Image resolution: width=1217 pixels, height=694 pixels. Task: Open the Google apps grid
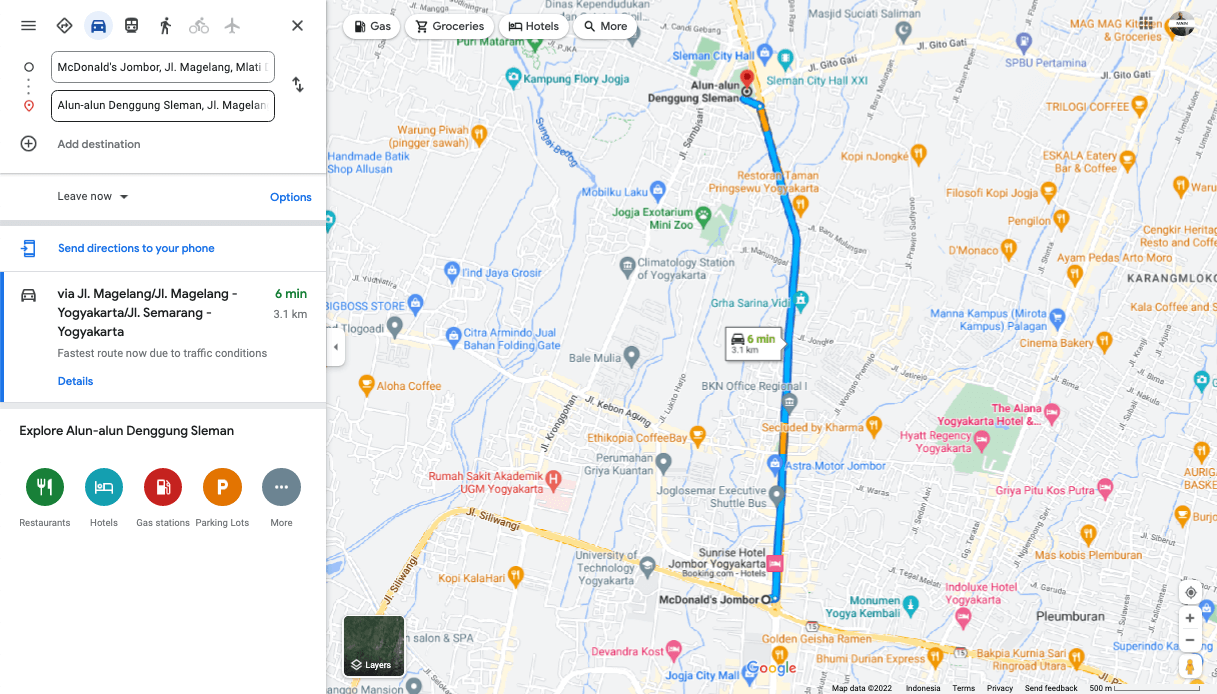pyautogui.click(x=1146, y=24)
